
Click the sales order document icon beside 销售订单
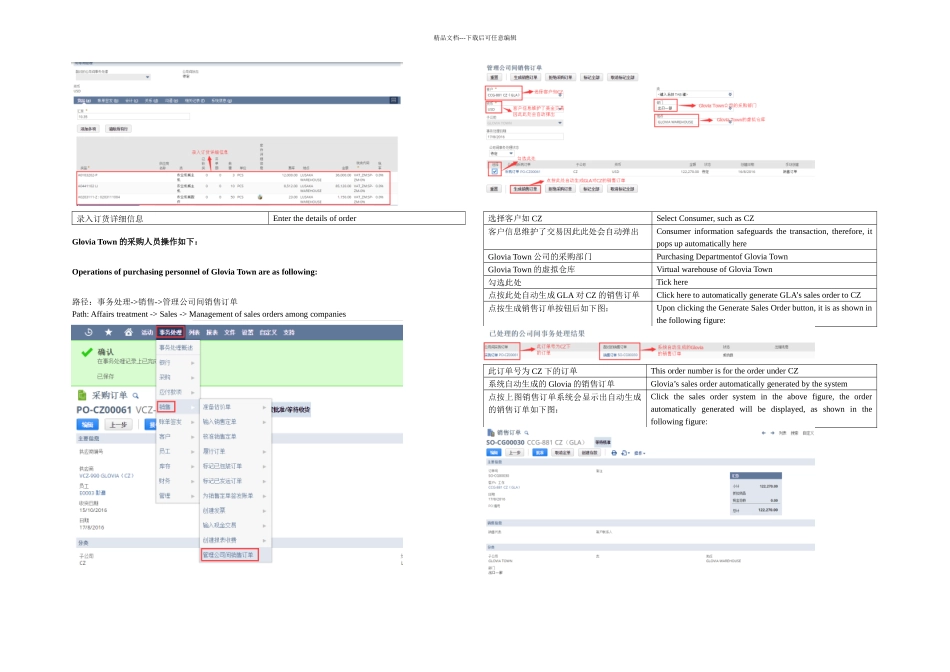491,433
